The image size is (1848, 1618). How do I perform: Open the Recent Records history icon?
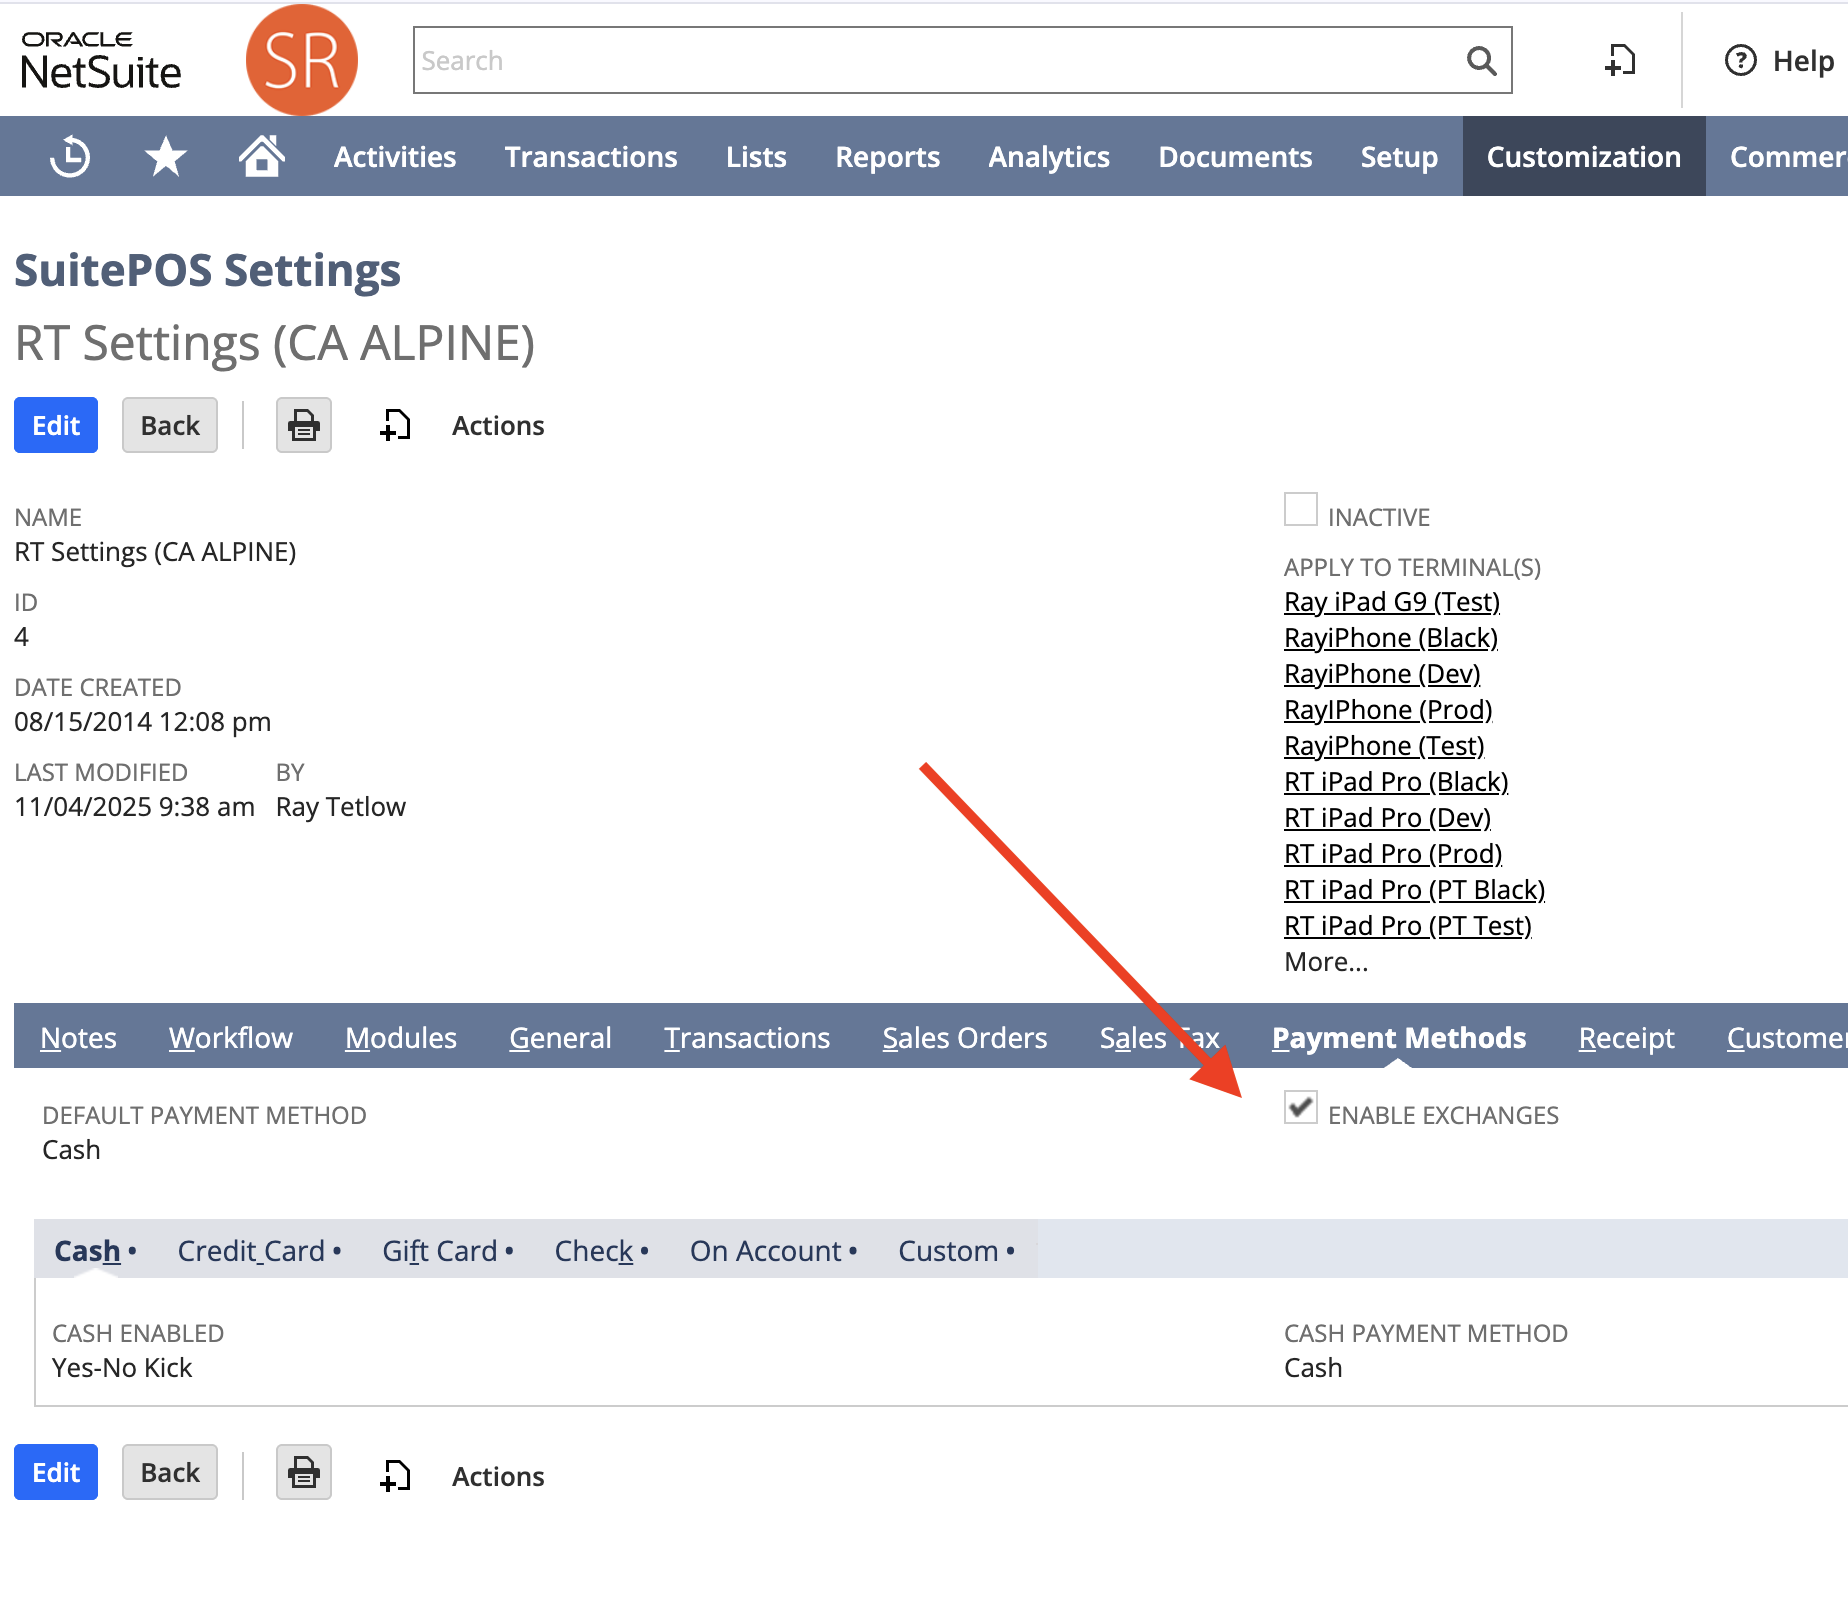click(70, 157)
